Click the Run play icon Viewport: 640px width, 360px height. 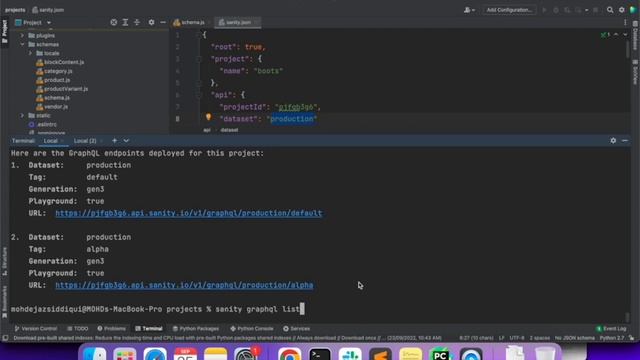click(x=544, y=10)
